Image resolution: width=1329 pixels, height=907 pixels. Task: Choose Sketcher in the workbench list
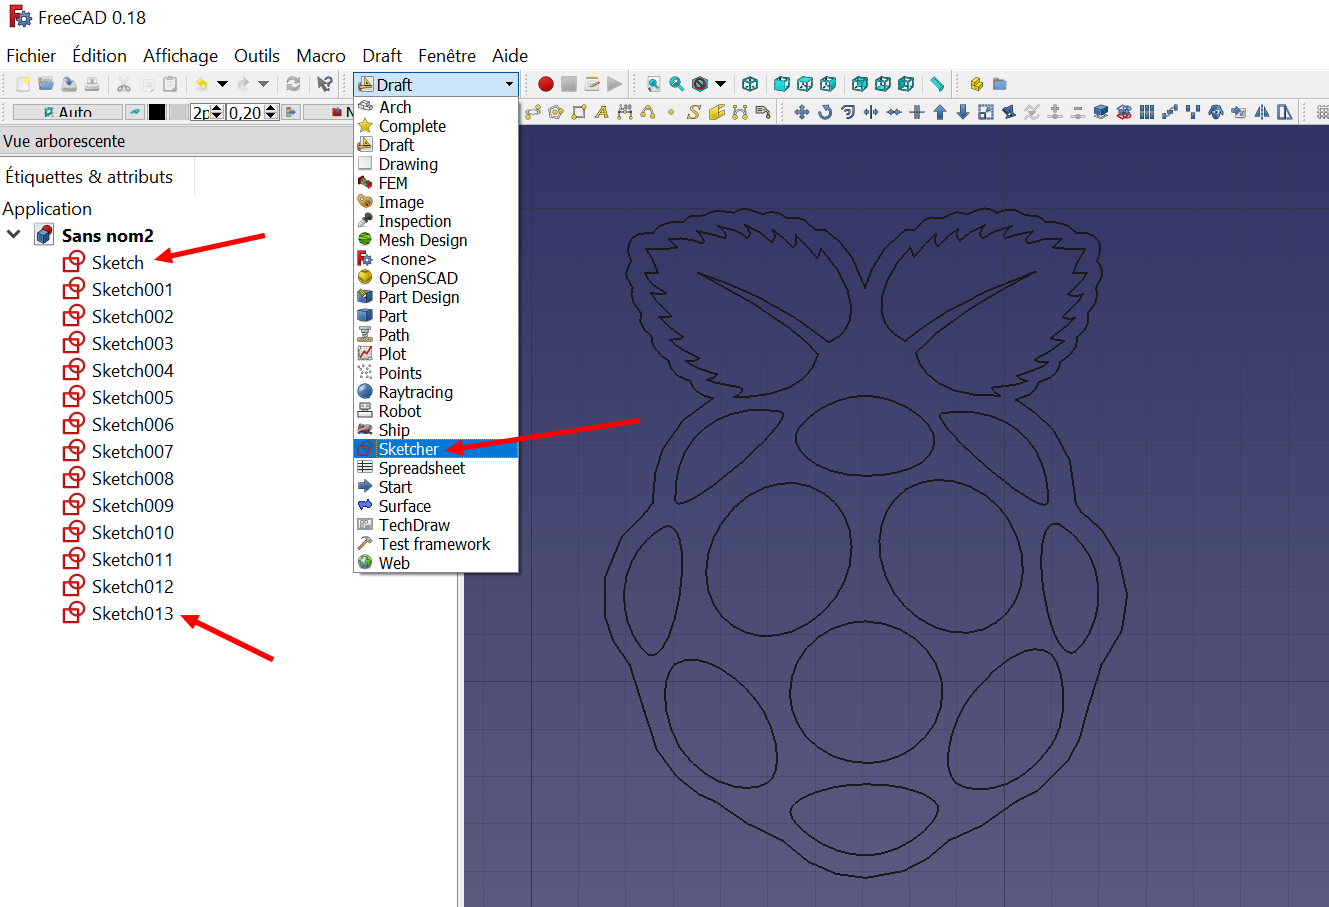[436, 449]
